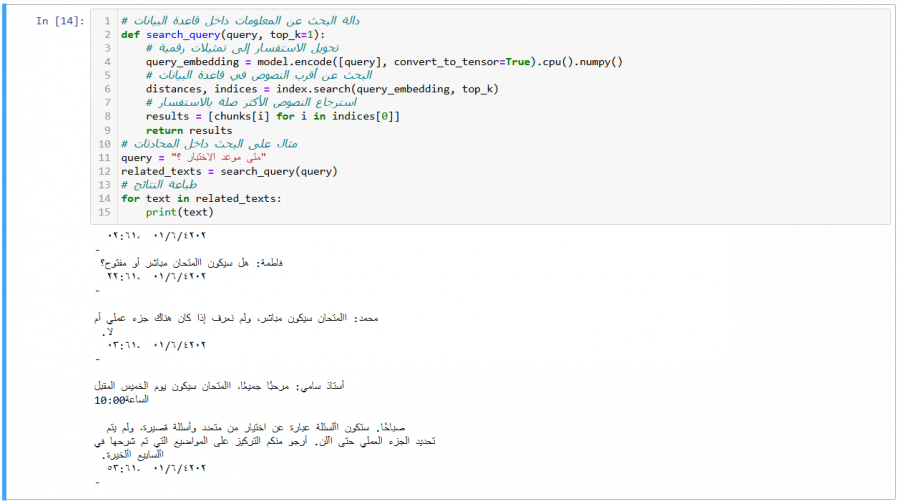Click line number 9 in the gutter
The width and height of the screenshot is (900, 504).
(107, 130)
